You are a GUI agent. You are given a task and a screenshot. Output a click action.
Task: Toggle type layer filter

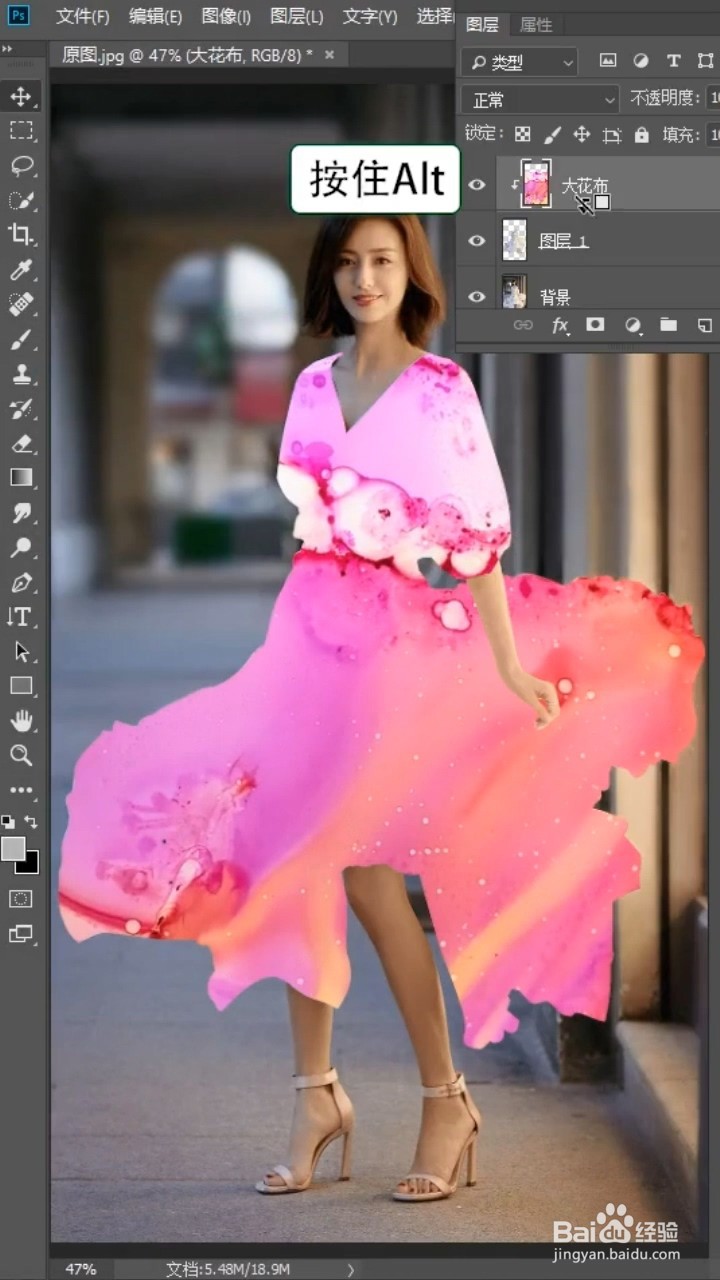[674, 61]
